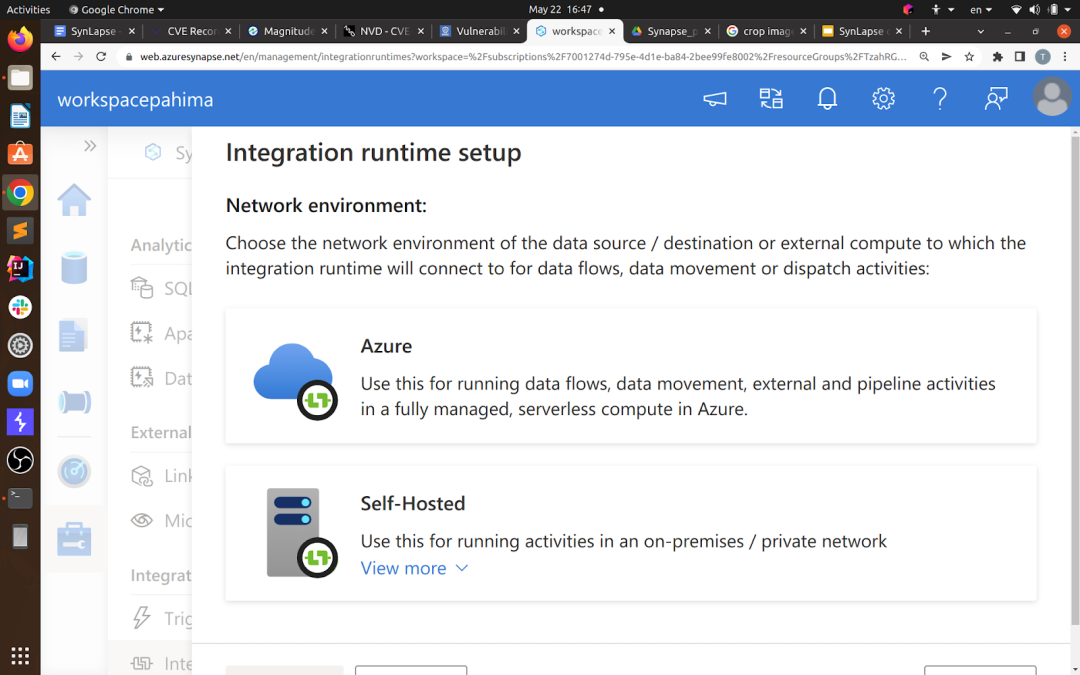1080x675 pixels.
Task: Select the Azure integration runtime card
Action: (x=631, y=375)
